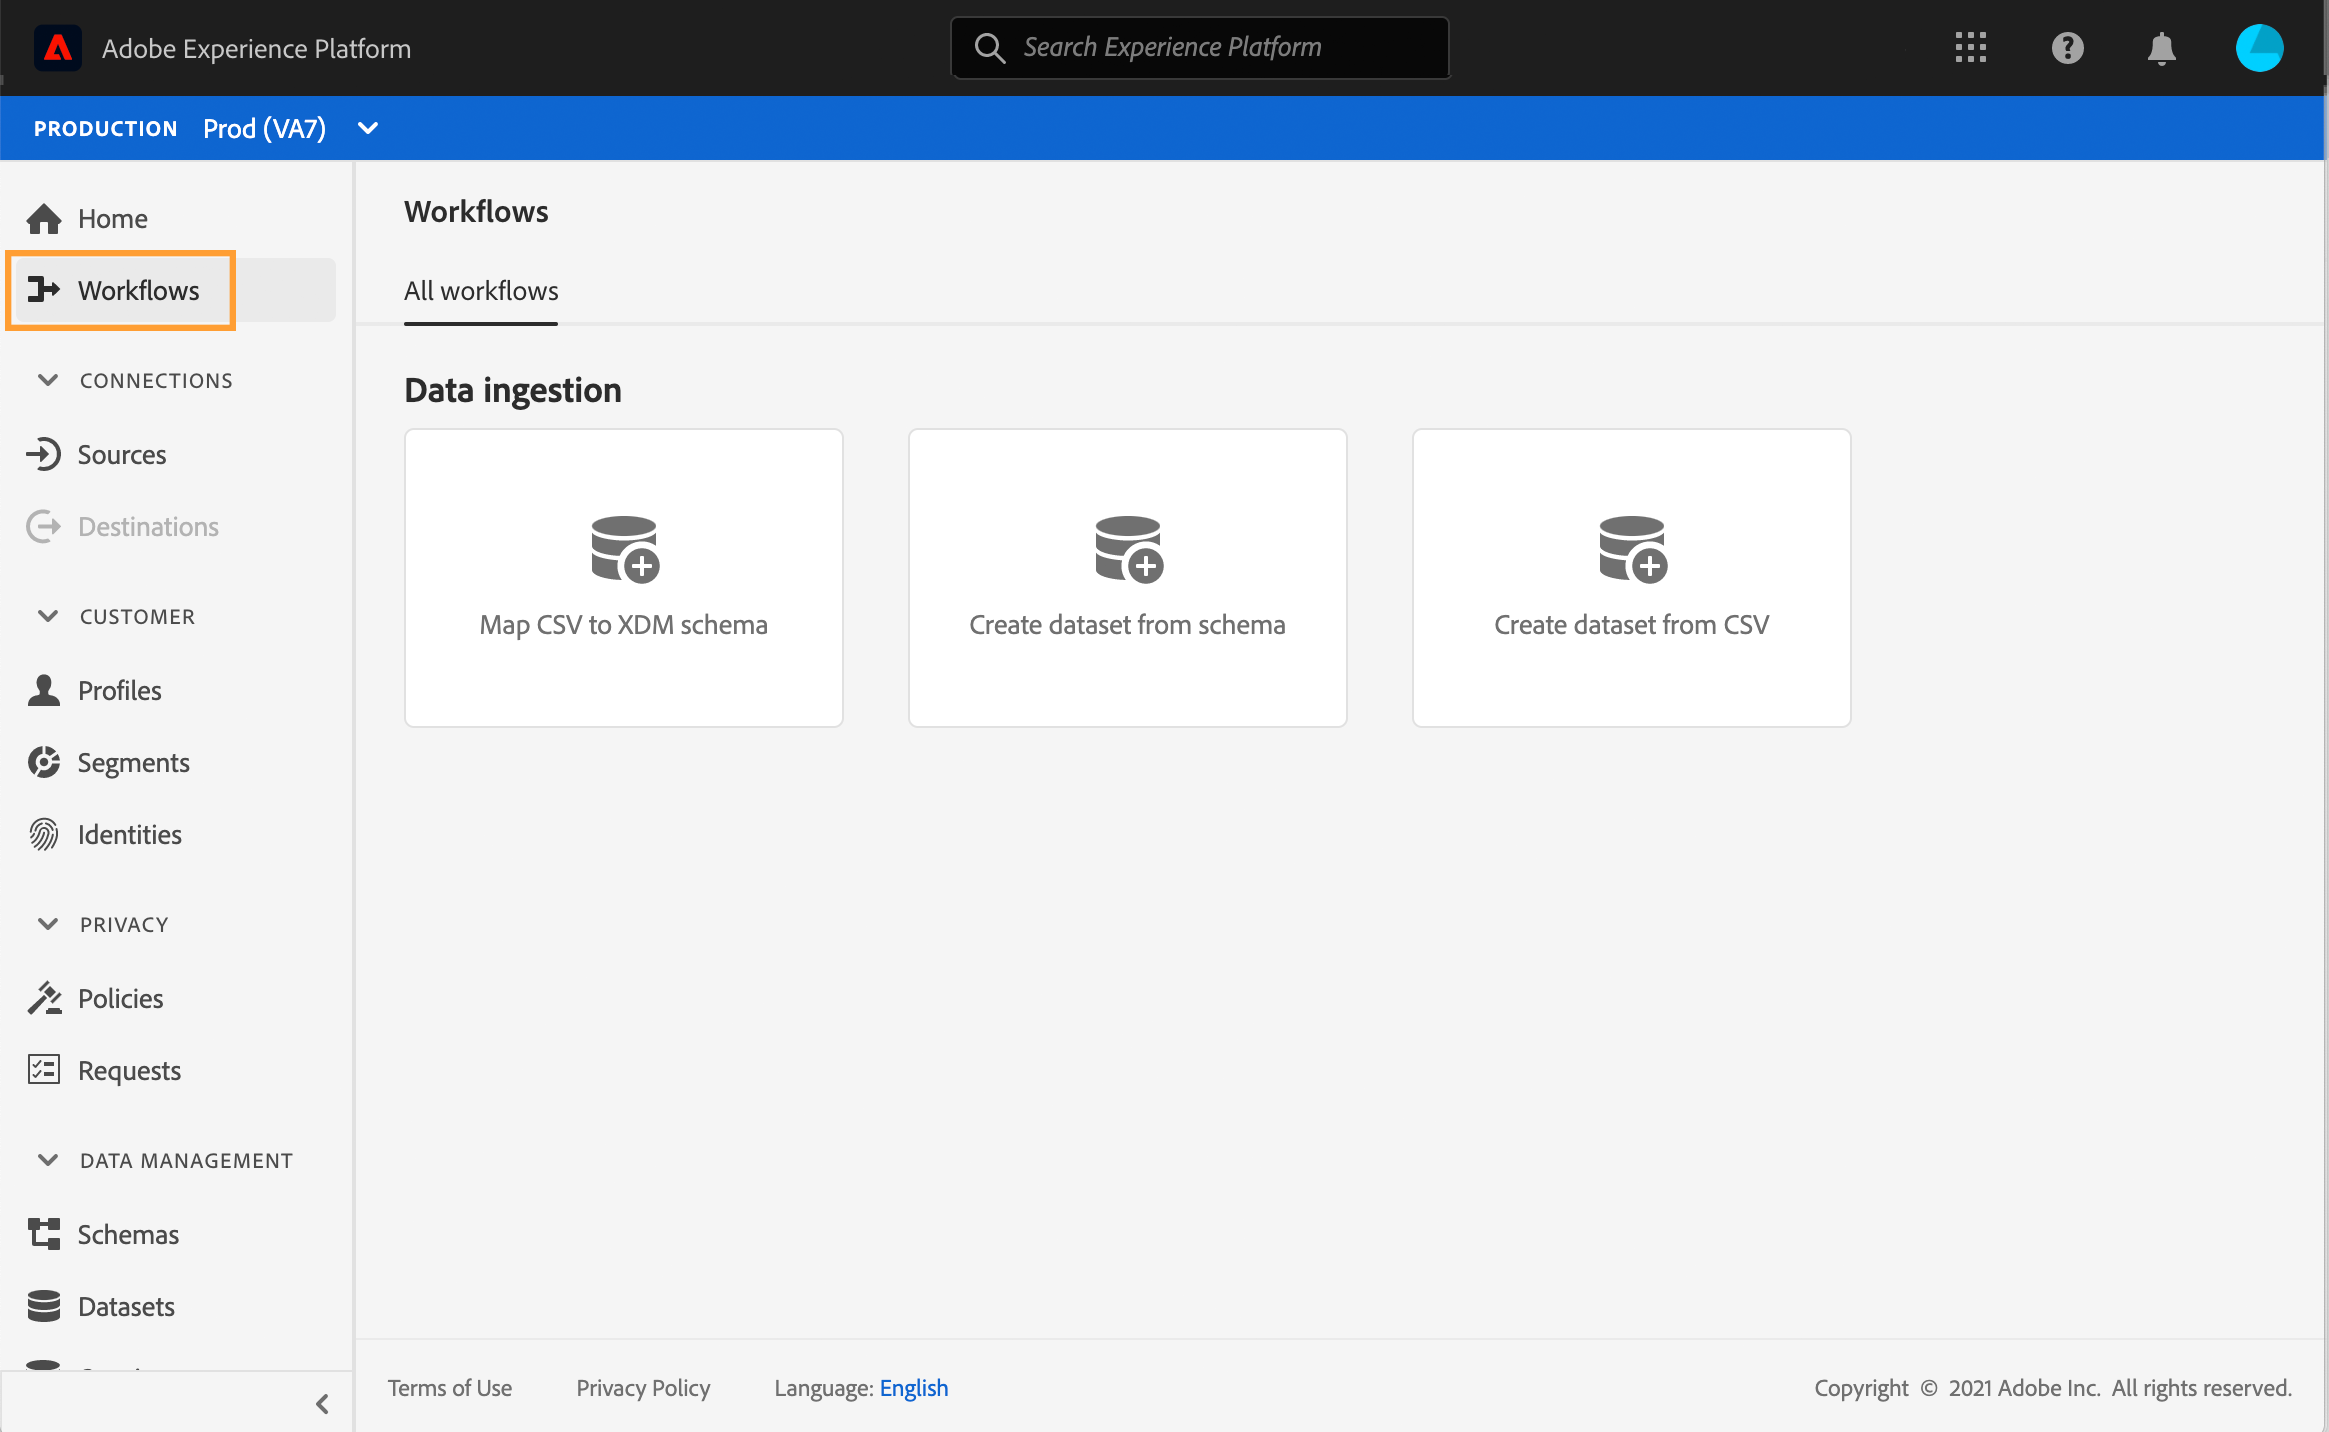The height and width of the screenshot is (1432, 2329).
Task: Select the All workflows tab
Action: click(481, 291)
